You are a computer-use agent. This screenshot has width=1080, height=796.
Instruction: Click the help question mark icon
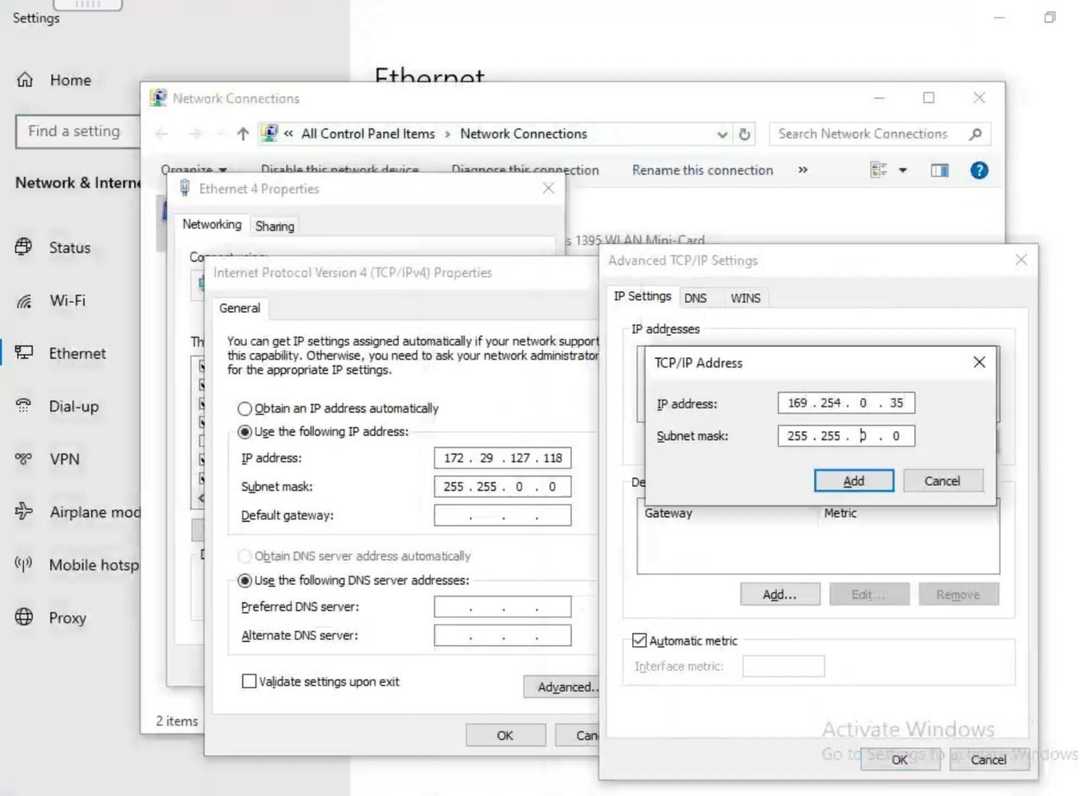click(x=979, y=170)
